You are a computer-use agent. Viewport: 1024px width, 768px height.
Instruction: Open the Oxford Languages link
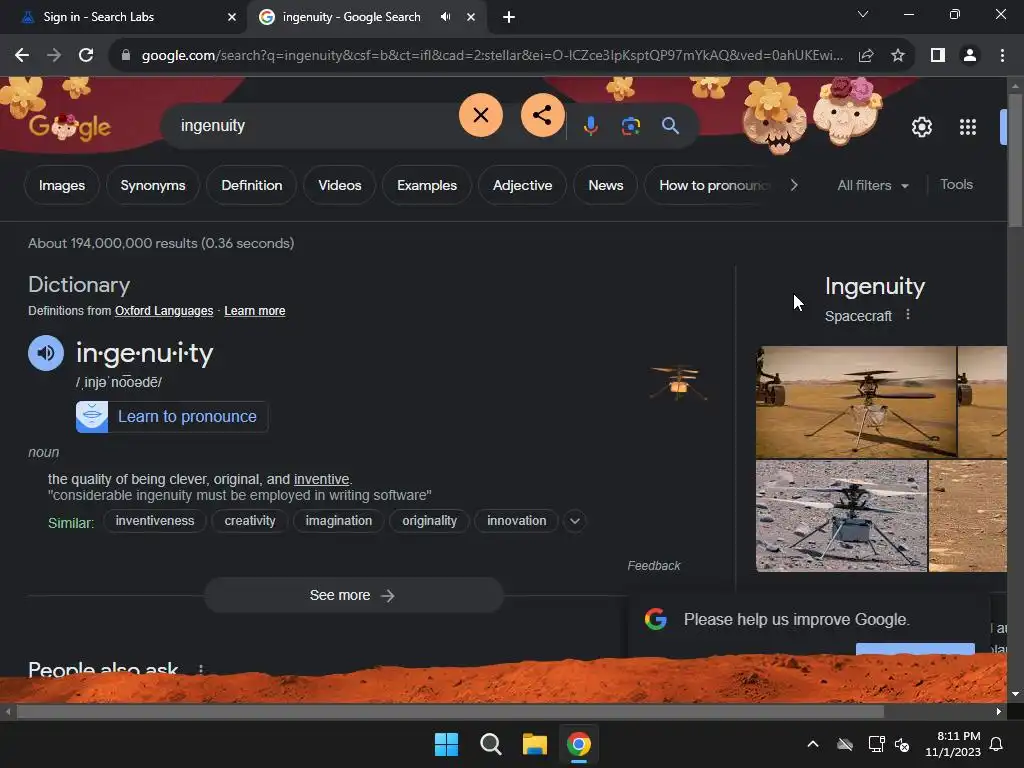(164, 311)
